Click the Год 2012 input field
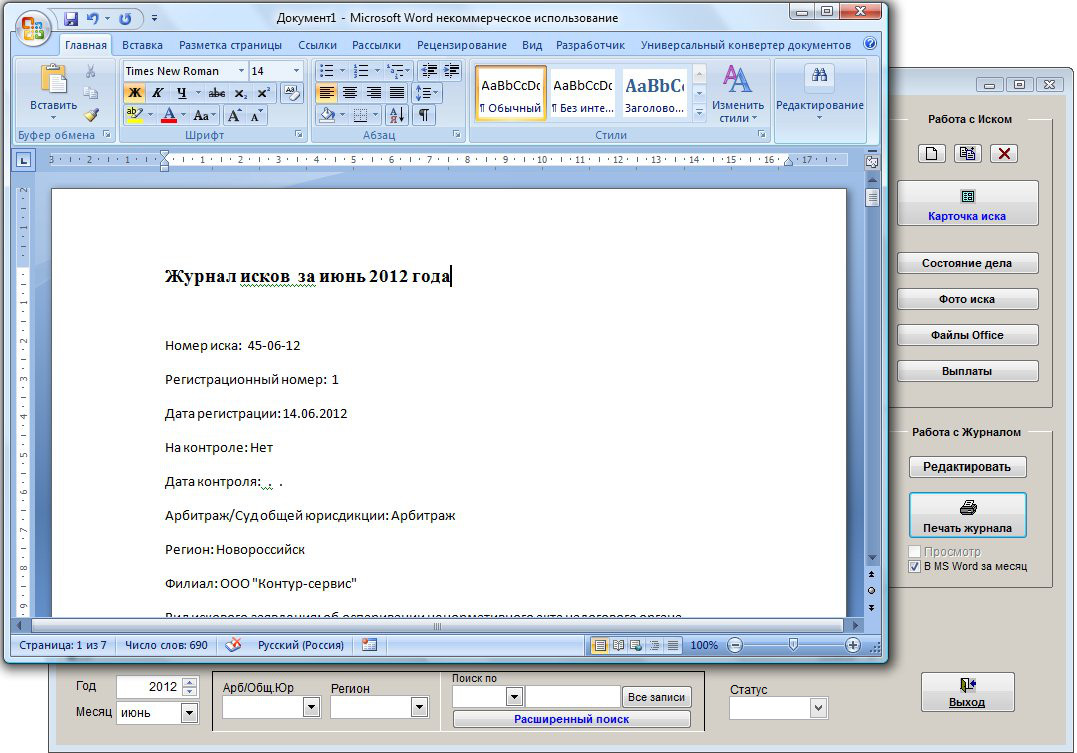 (x=148, y=686)
